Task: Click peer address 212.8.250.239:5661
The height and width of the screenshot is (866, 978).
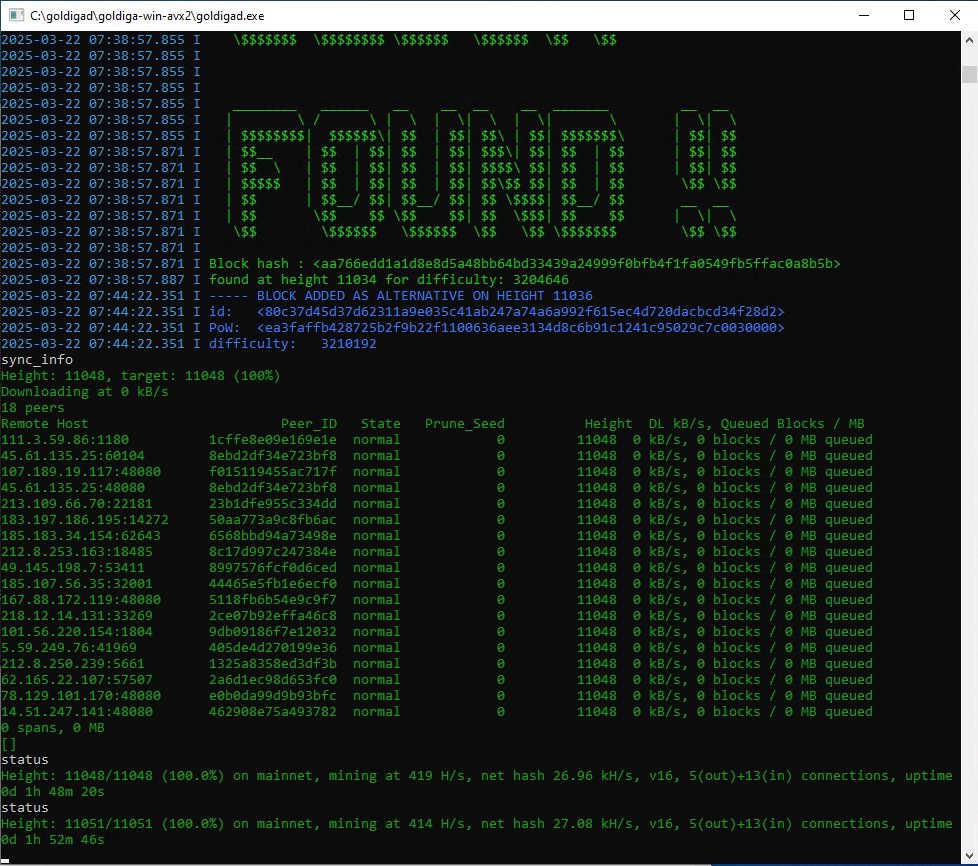Action: (73, 664)
